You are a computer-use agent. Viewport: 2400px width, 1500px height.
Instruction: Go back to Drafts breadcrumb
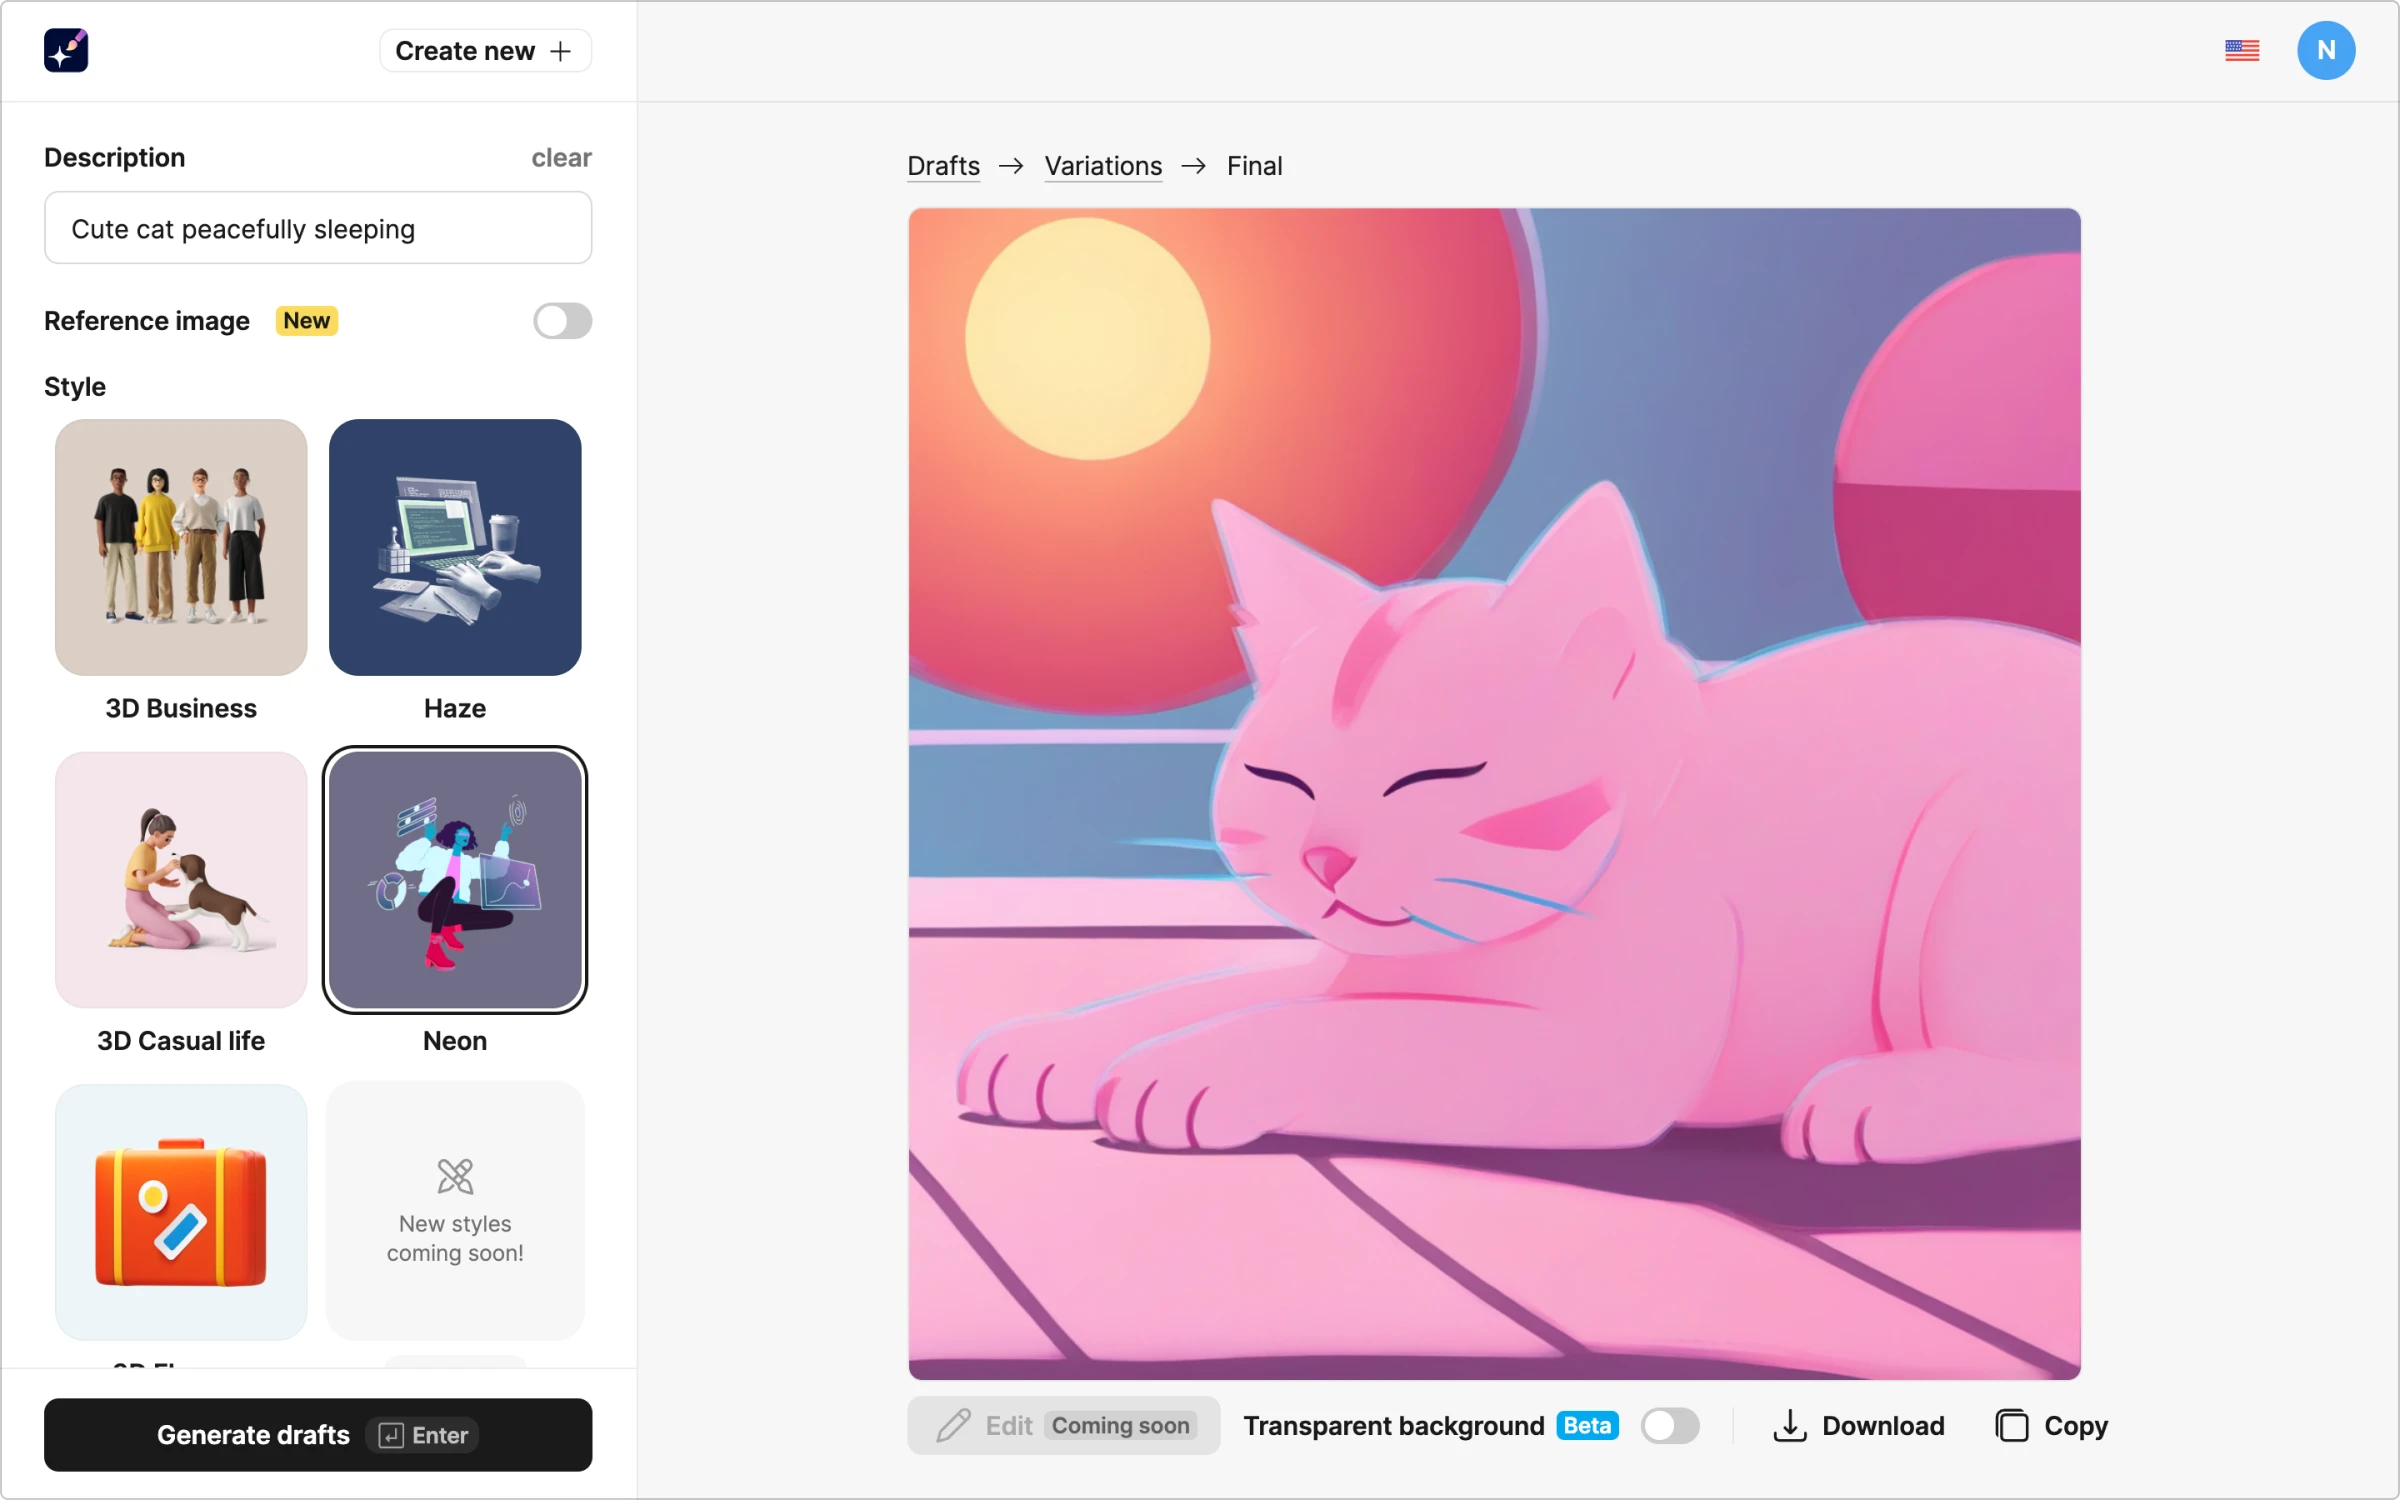[x=943, y=166]
